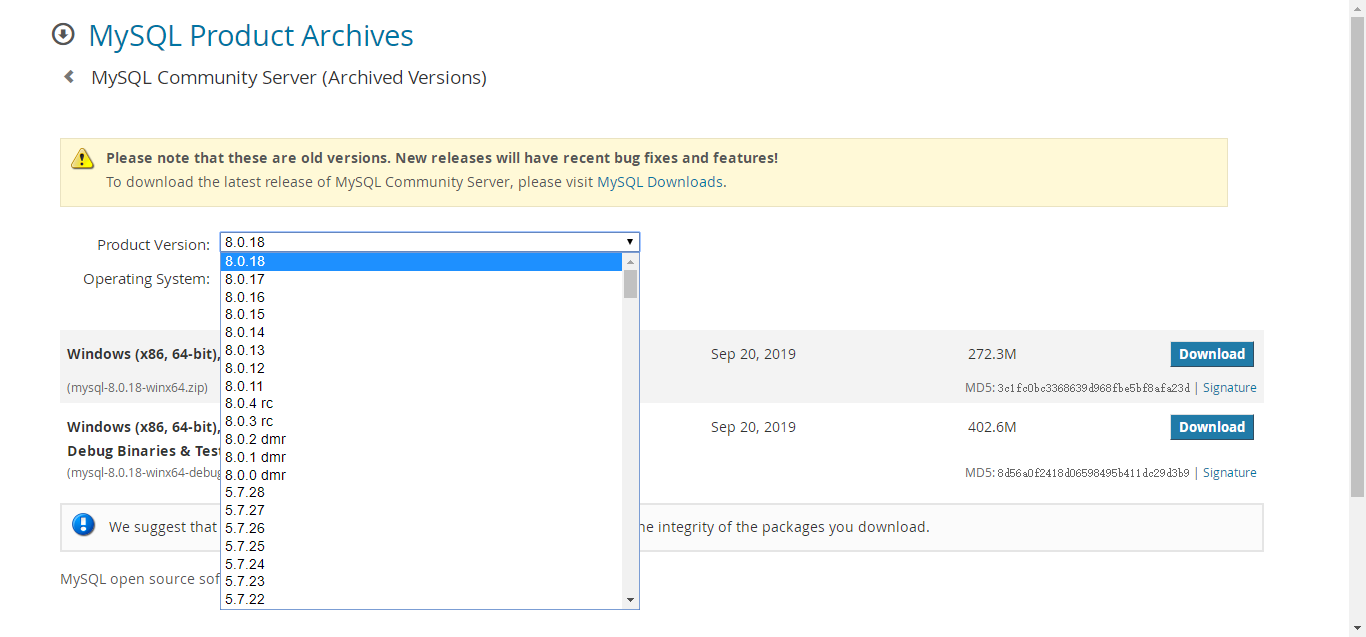
Task: Choose version 8.0.13 option
Action: [421, 351]
